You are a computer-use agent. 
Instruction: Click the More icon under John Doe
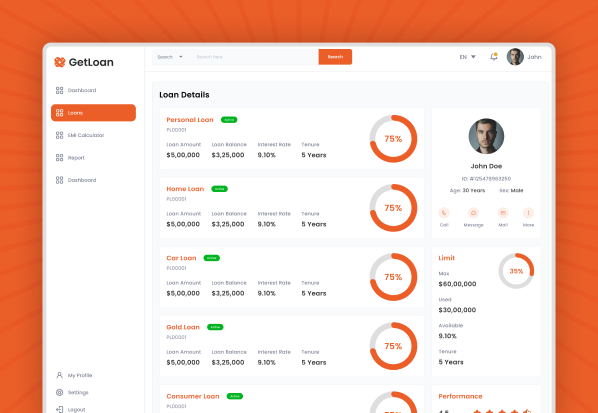[528, 213]
